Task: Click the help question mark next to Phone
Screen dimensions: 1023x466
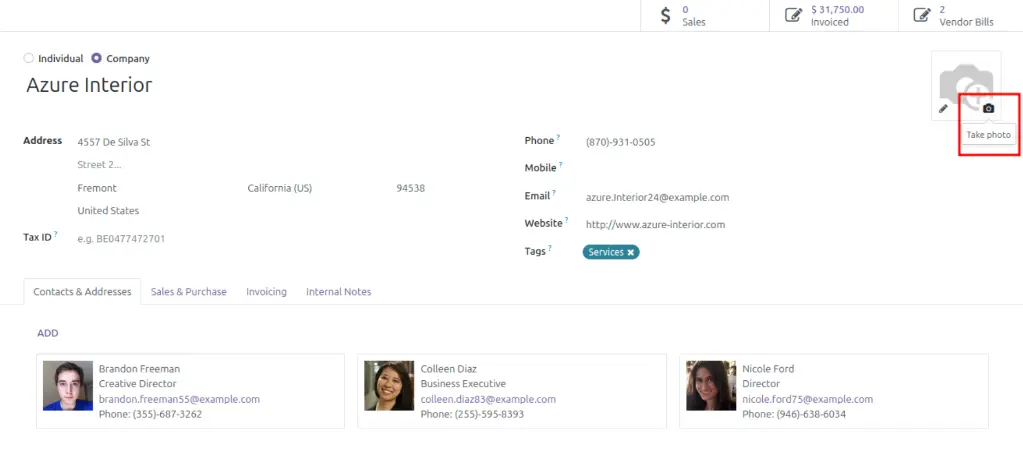Action: [558, 138]
